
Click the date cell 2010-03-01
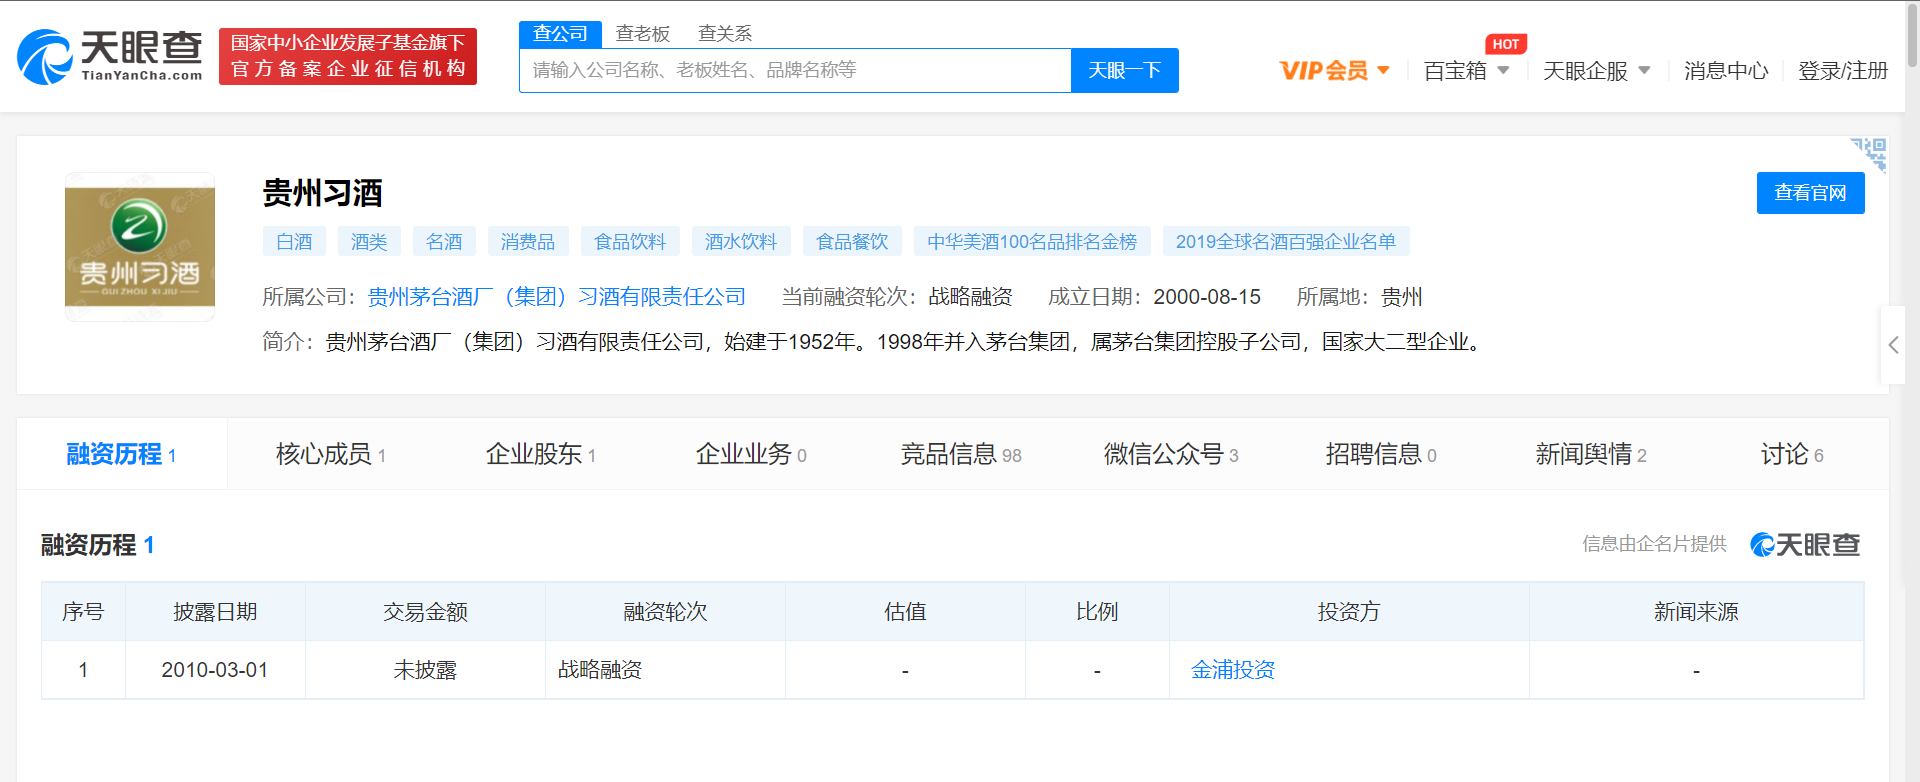[x=215, y=670]
